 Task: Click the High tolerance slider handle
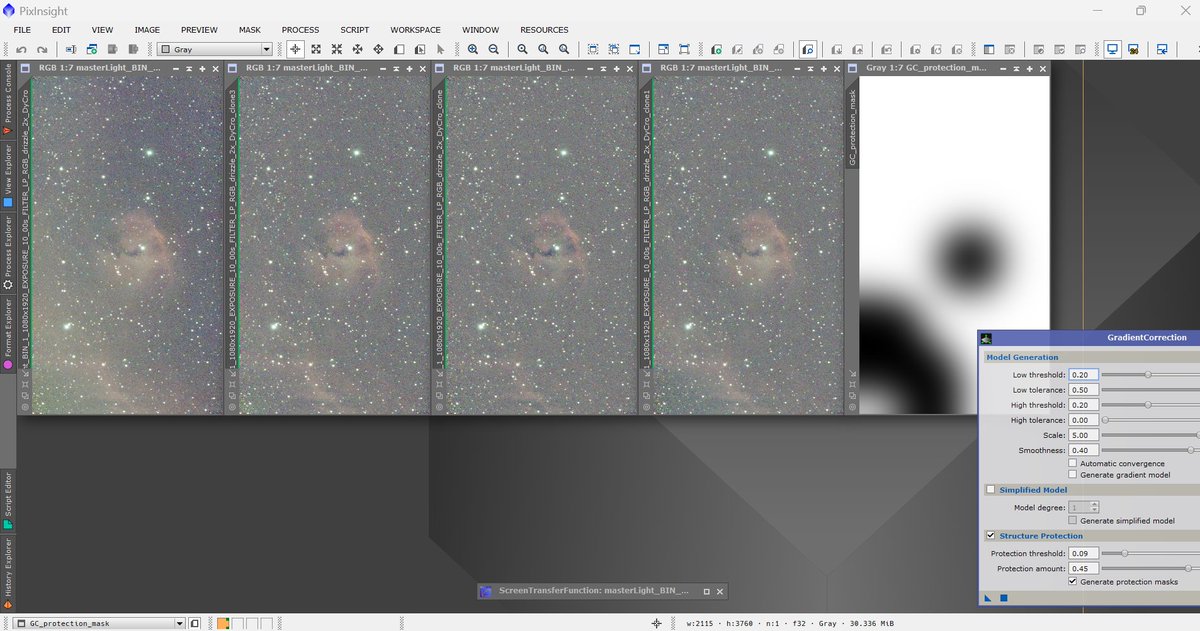click(1106, 420)
